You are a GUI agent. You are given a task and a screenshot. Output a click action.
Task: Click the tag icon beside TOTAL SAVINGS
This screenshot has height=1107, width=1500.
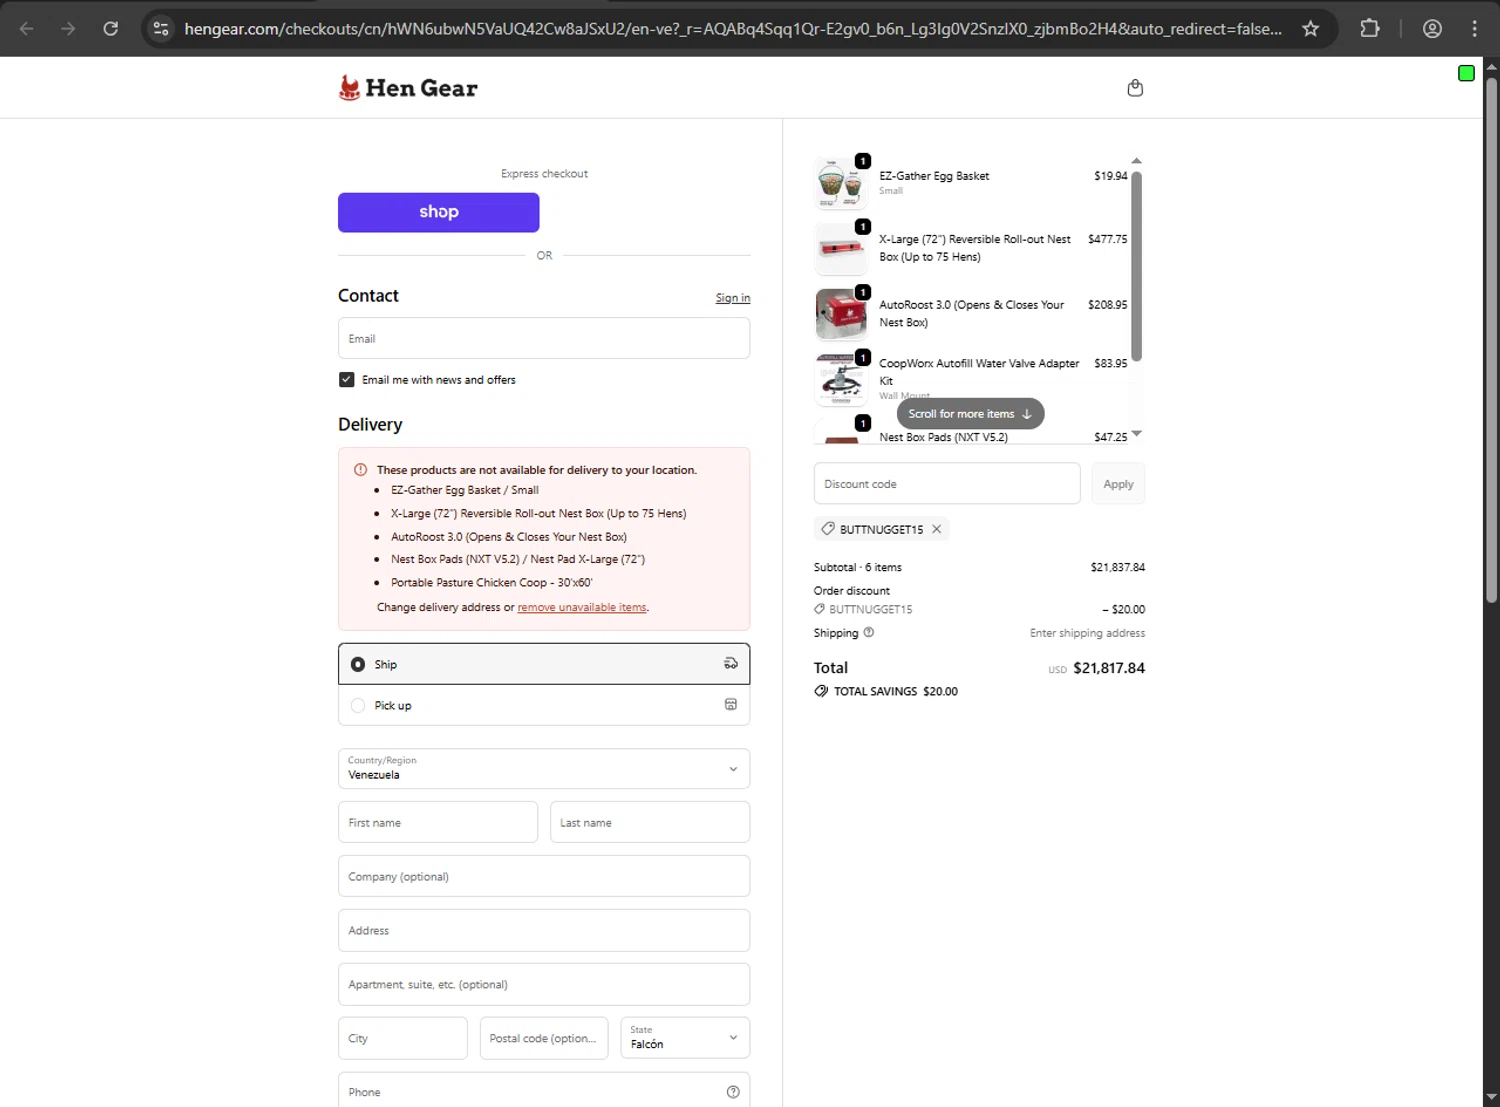(821, 691)
